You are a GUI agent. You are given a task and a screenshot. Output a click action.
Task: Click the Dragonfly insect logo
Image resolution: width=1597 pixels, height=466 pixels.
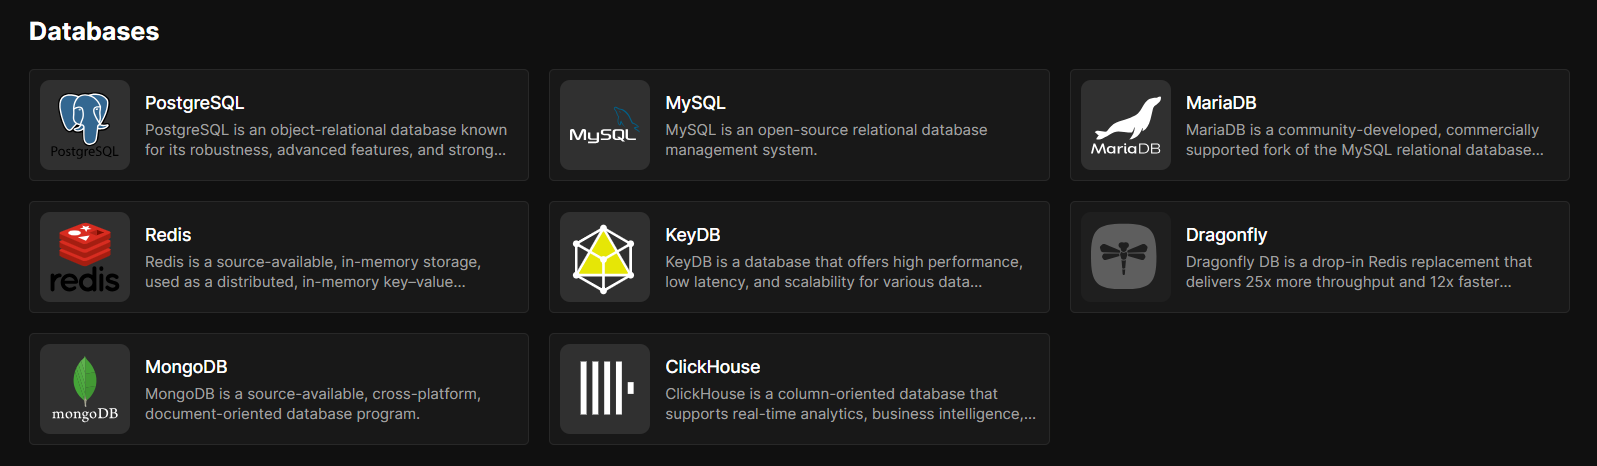(1126, 257)
